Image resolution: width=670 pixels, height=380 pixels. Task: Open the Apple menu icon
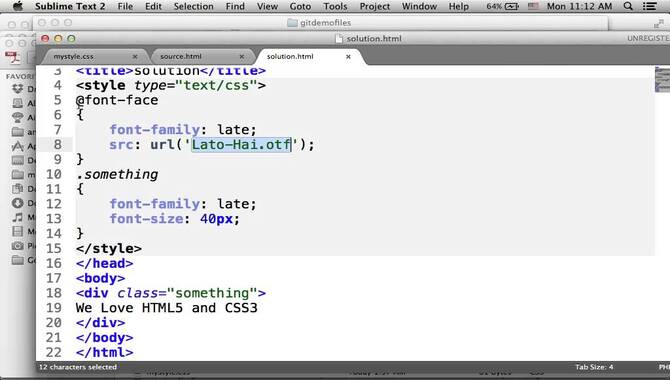[x=18, y=6]
